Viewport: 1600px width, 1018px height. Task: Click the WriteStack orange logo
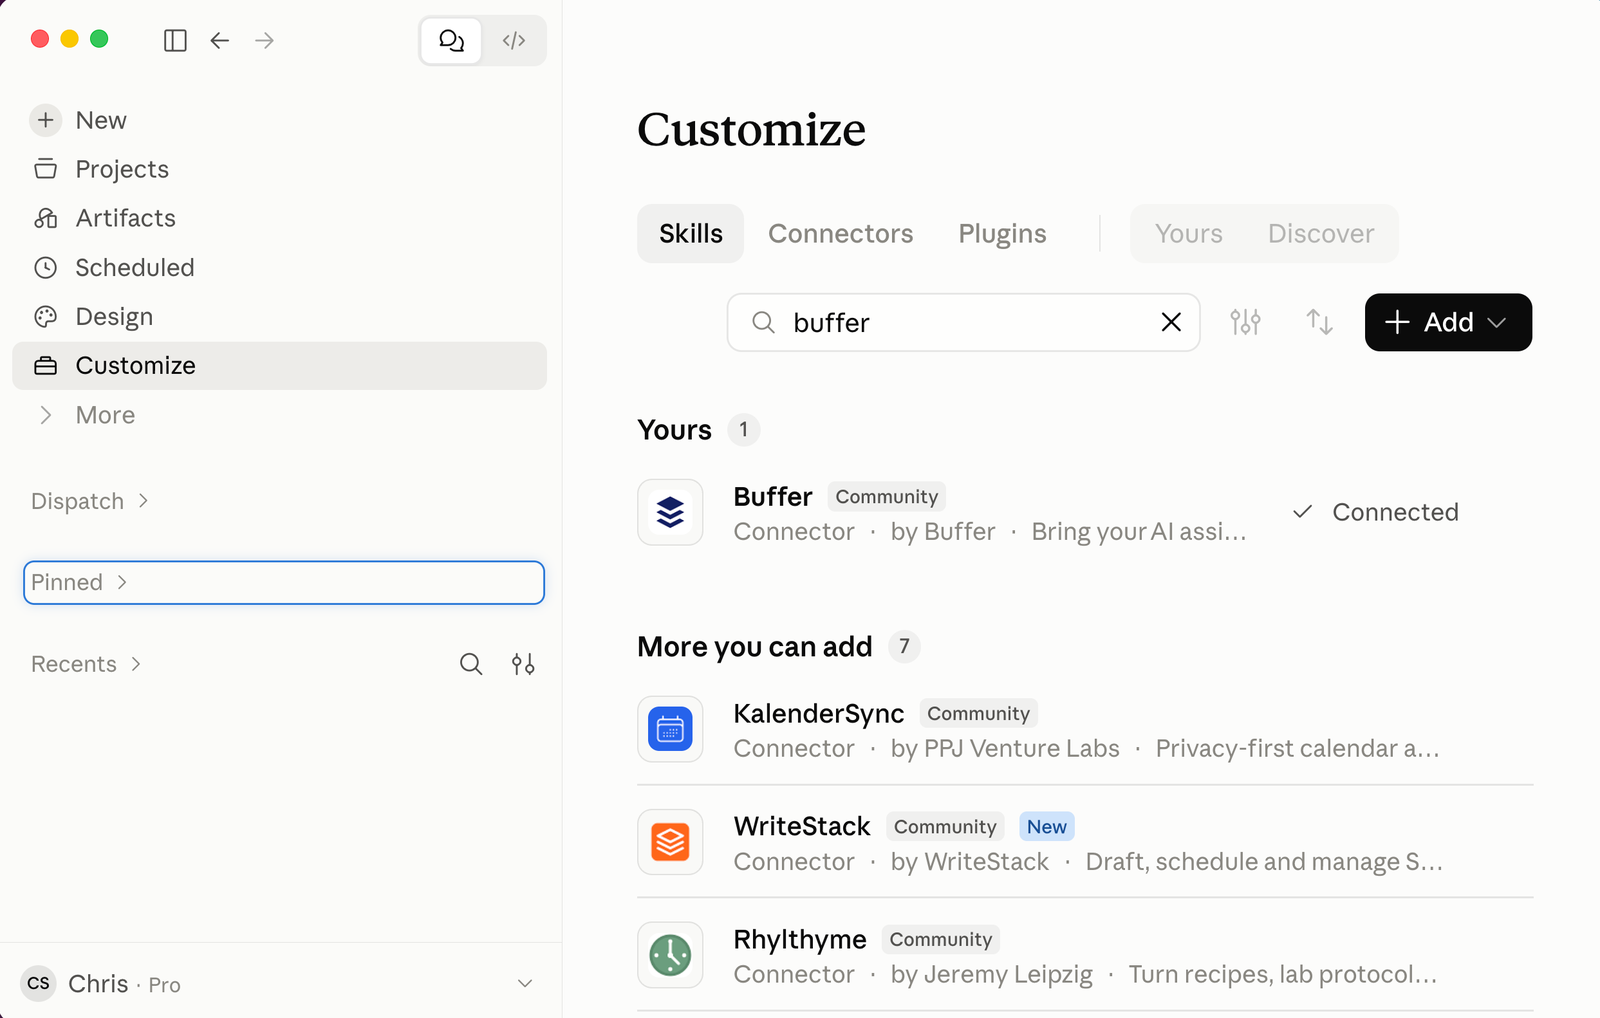pos(670,842)
